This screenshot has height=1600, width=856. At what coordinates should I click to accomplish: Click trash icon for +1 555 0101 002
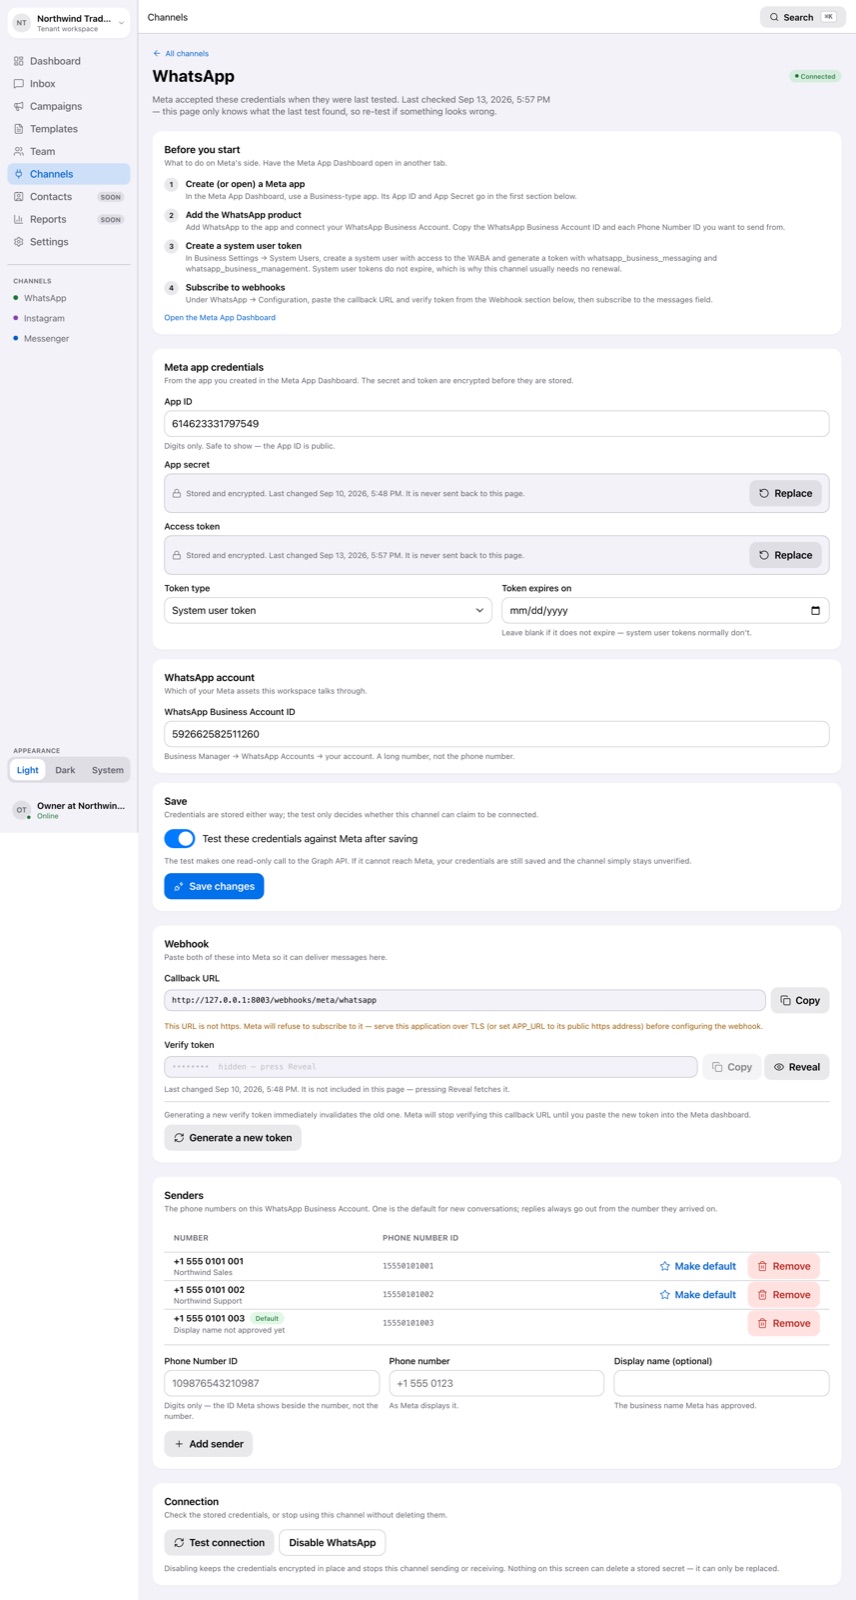click(762, 1294)
